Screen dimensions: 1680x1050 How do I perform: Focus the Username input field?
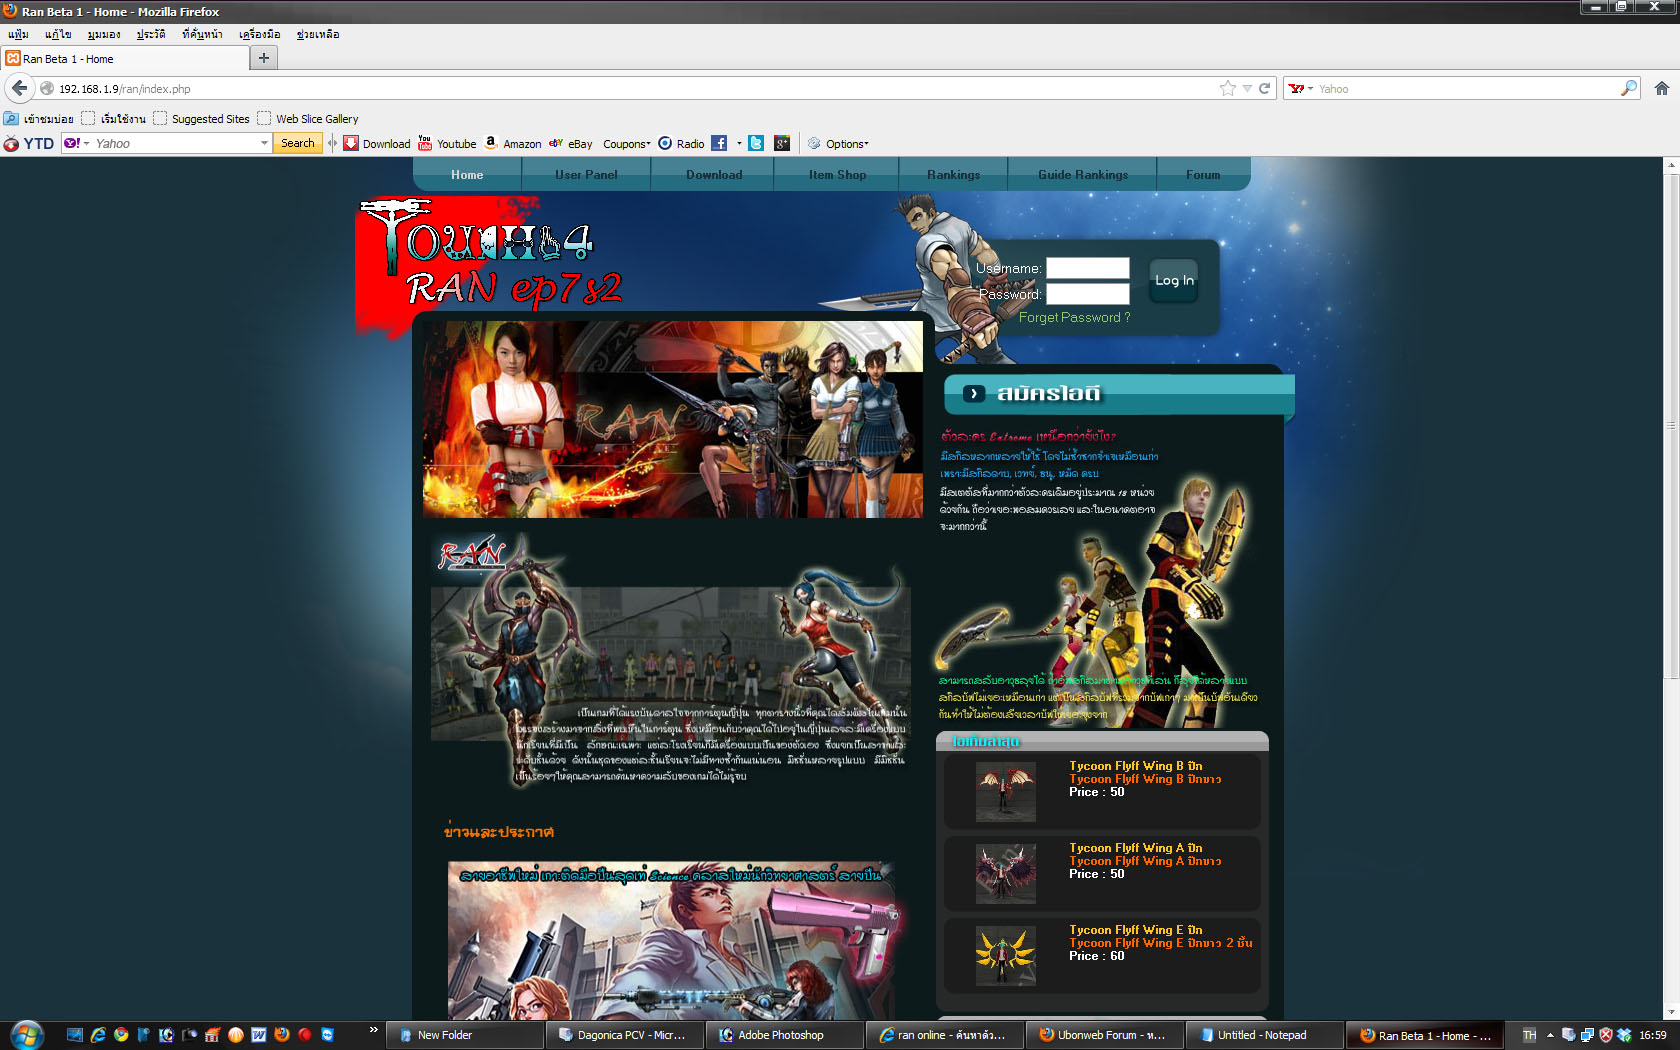pos(1088,268)
